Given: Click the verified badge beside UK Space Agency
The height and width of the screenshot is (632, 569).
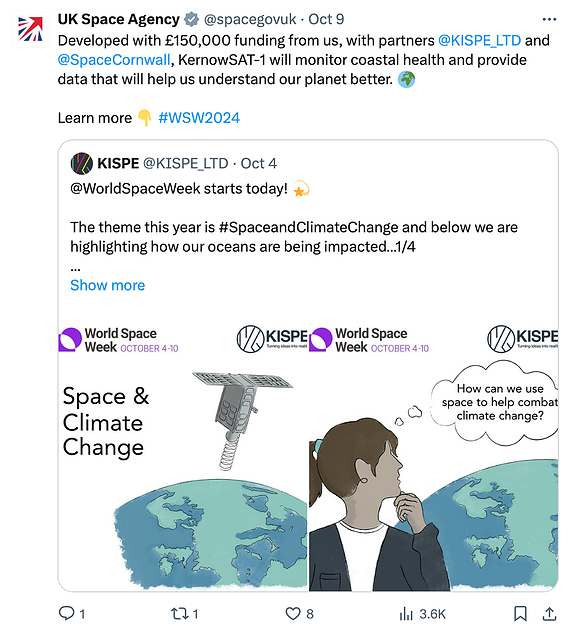Looking at the screenshot, I should point(191,19).
